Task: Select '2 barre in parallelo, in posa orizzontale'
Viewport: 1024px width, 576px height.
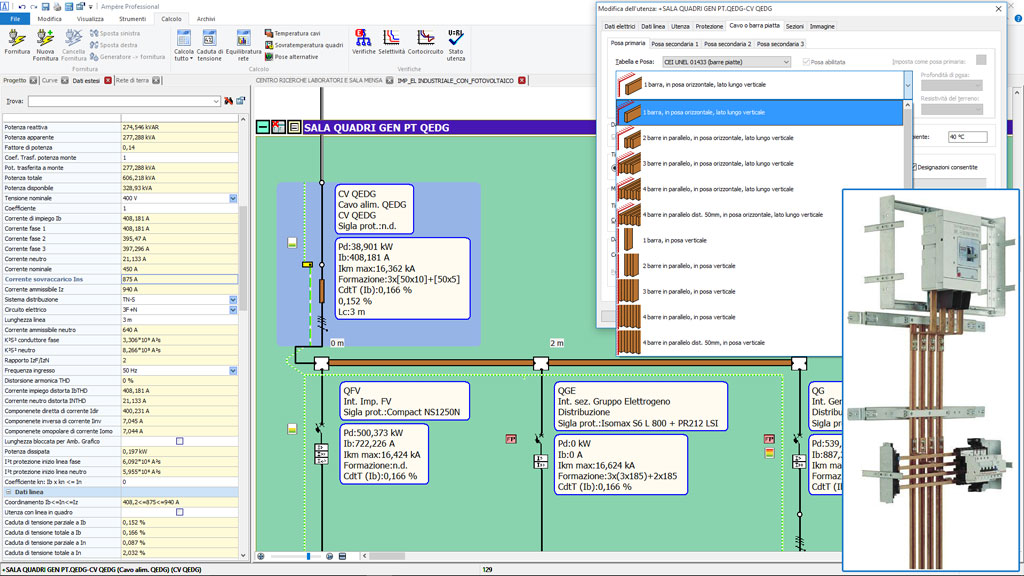Action: tap(760, 138)
